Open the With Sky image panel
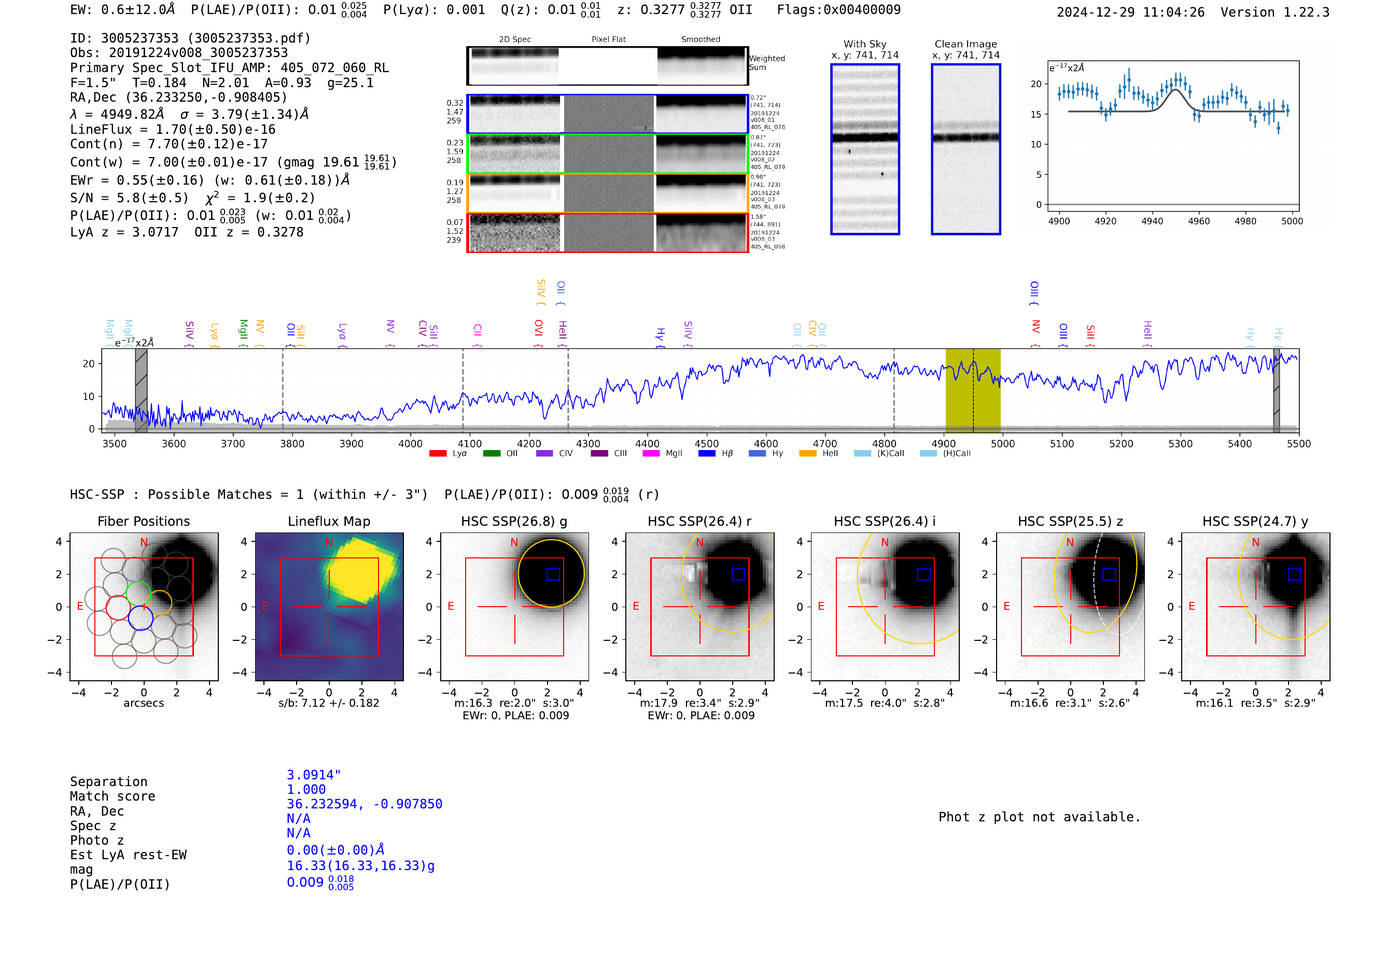This screenshot has width=1400, height=953. (x=865, y=149)
